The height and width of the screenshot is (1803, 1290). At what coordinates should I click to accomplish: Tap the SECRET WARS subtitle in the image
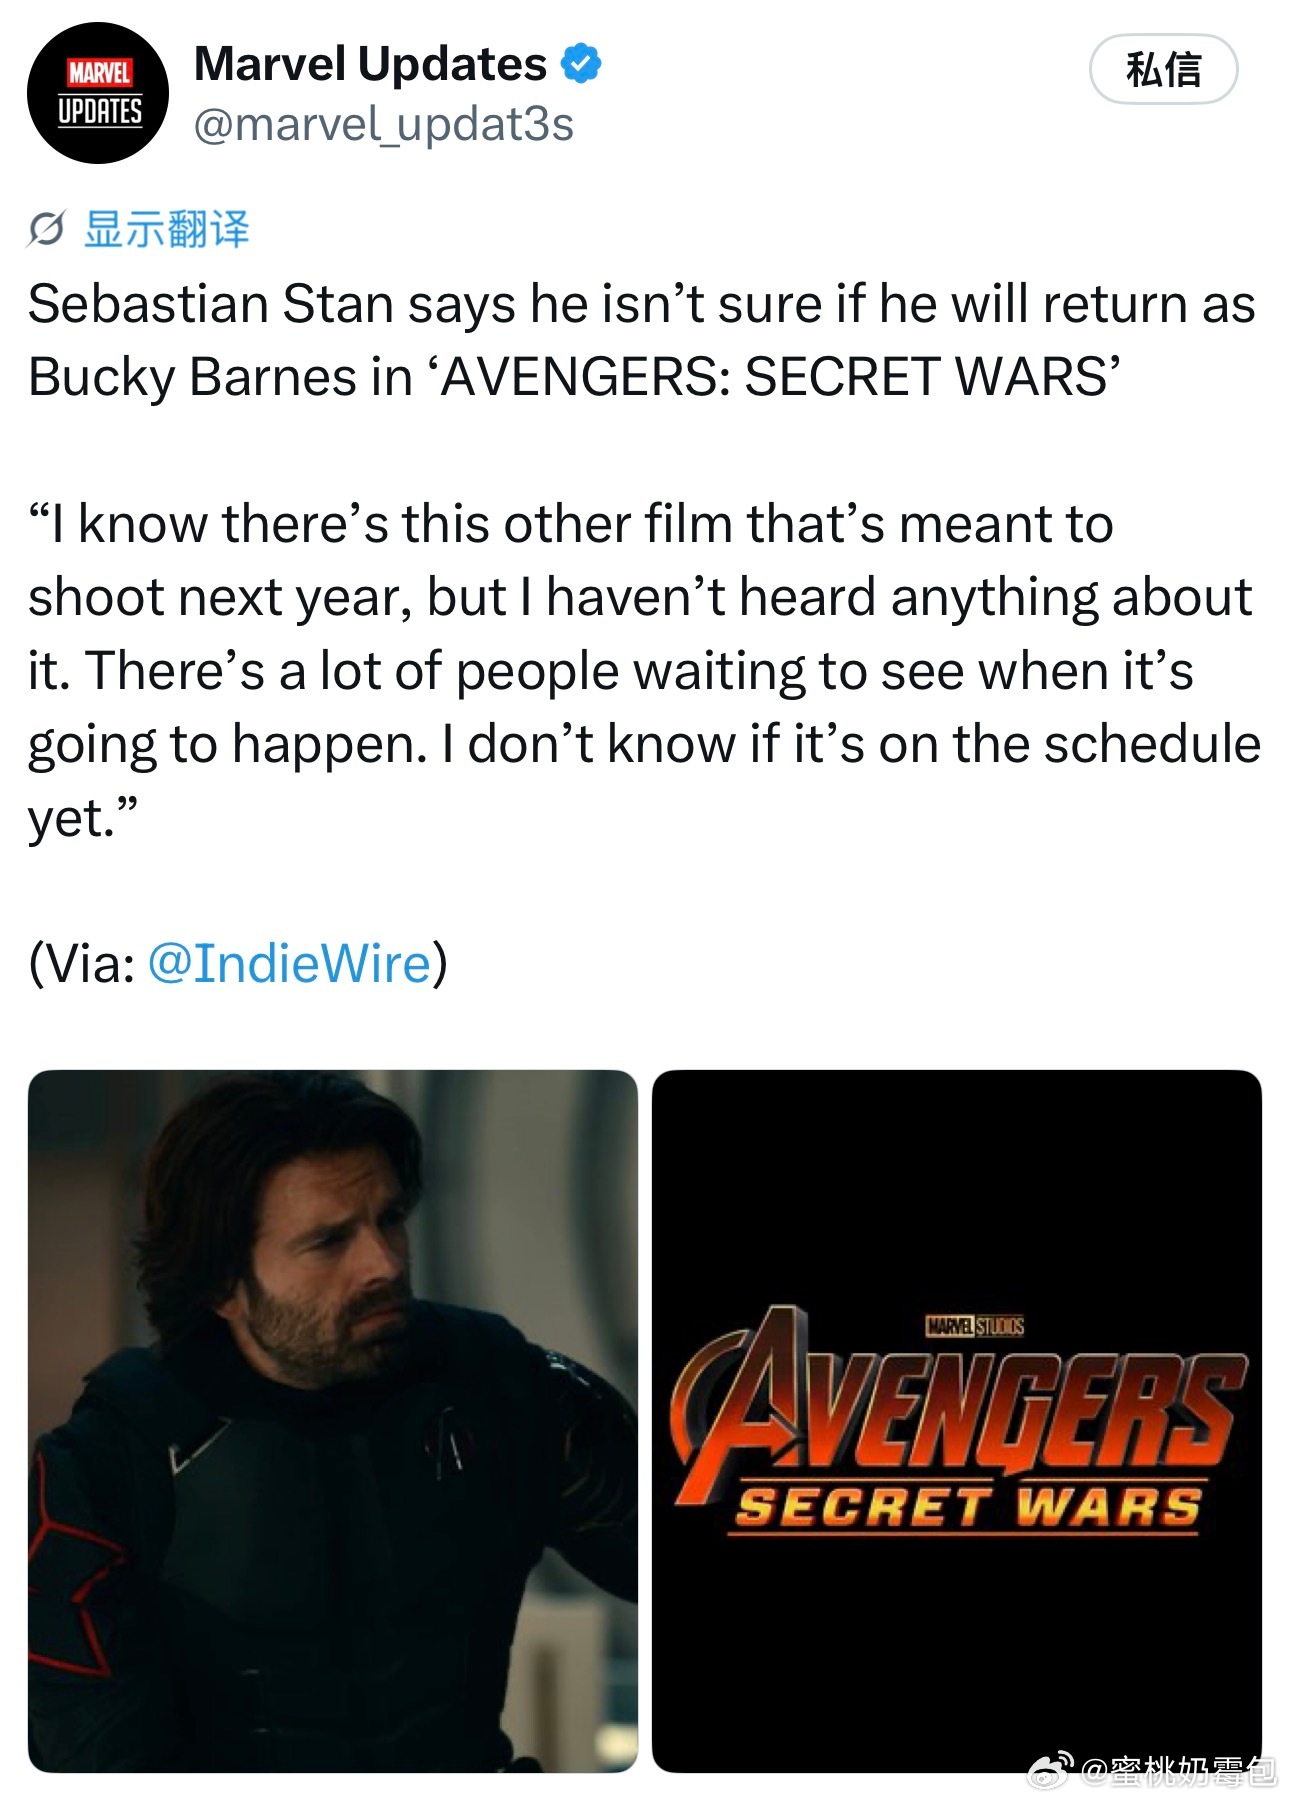[x=967, y=1507]
